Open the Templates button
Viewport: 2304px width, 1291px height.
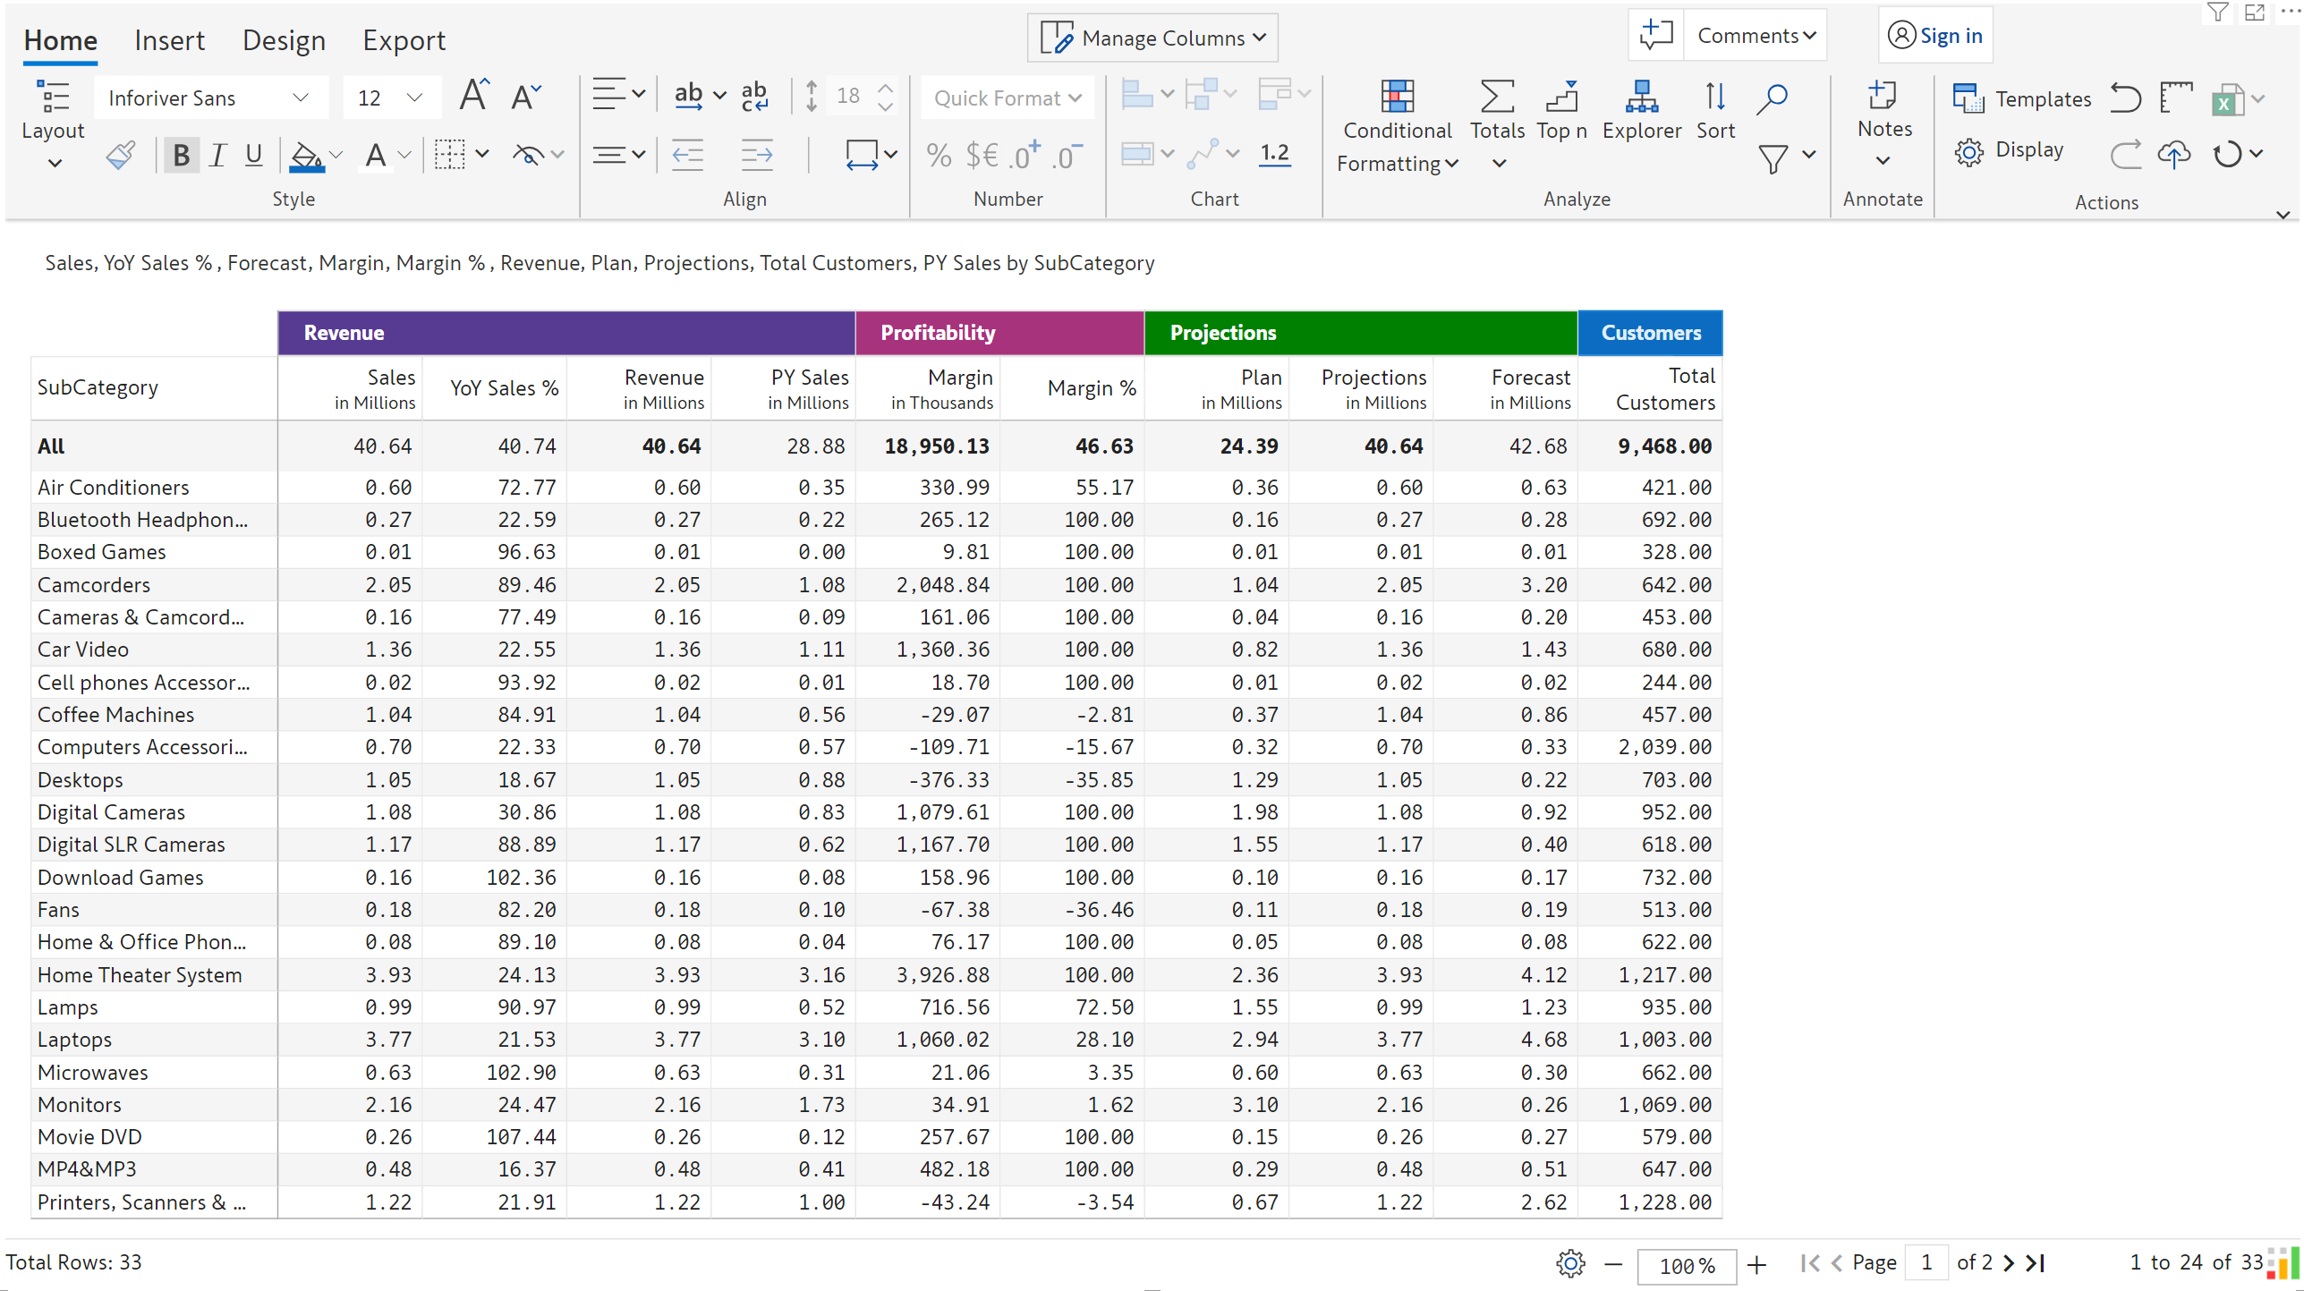point(2022,98)
